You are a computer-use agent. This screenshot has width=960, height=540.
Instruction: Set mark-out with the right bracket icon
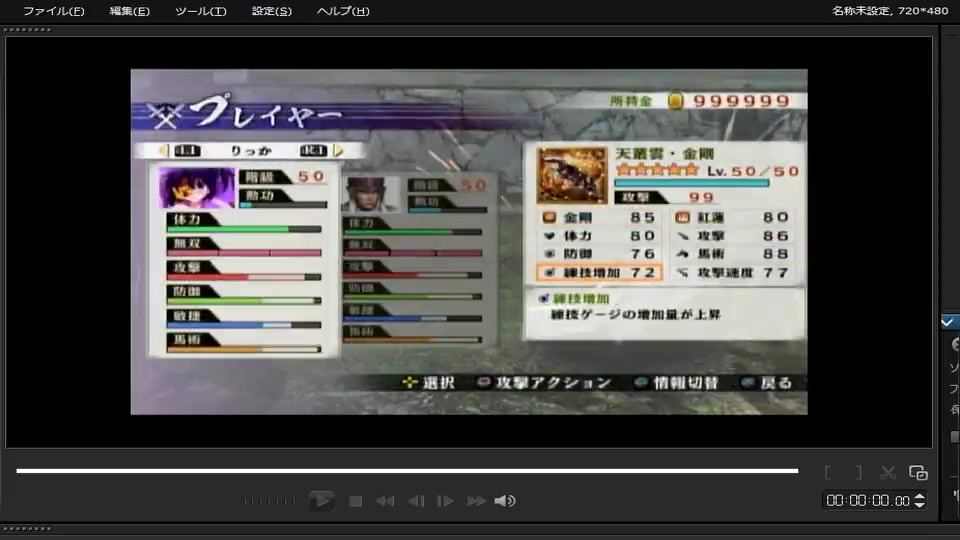coord(859,473)
